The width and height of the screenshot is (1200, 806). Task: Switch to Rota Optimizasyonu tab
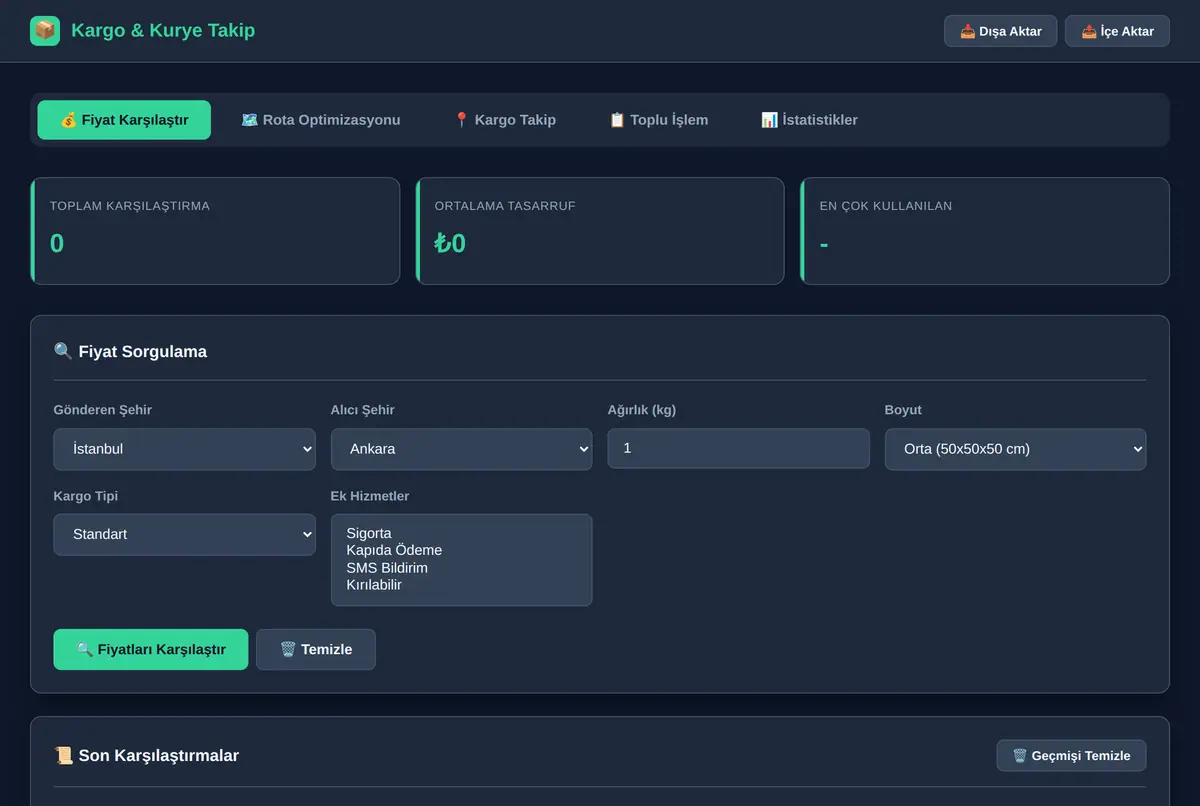320,120
